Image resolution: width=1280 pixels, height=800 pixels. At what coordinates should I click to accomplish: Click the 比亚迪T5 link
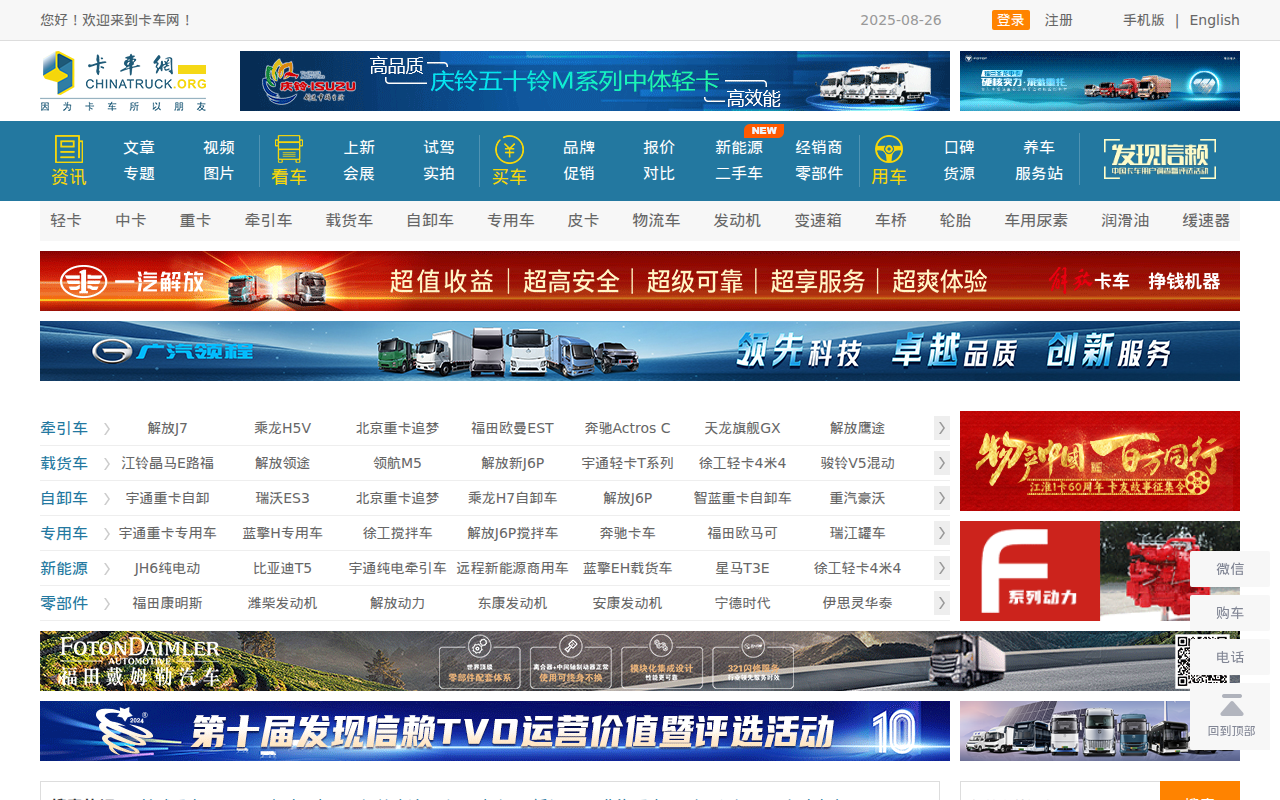282,568
